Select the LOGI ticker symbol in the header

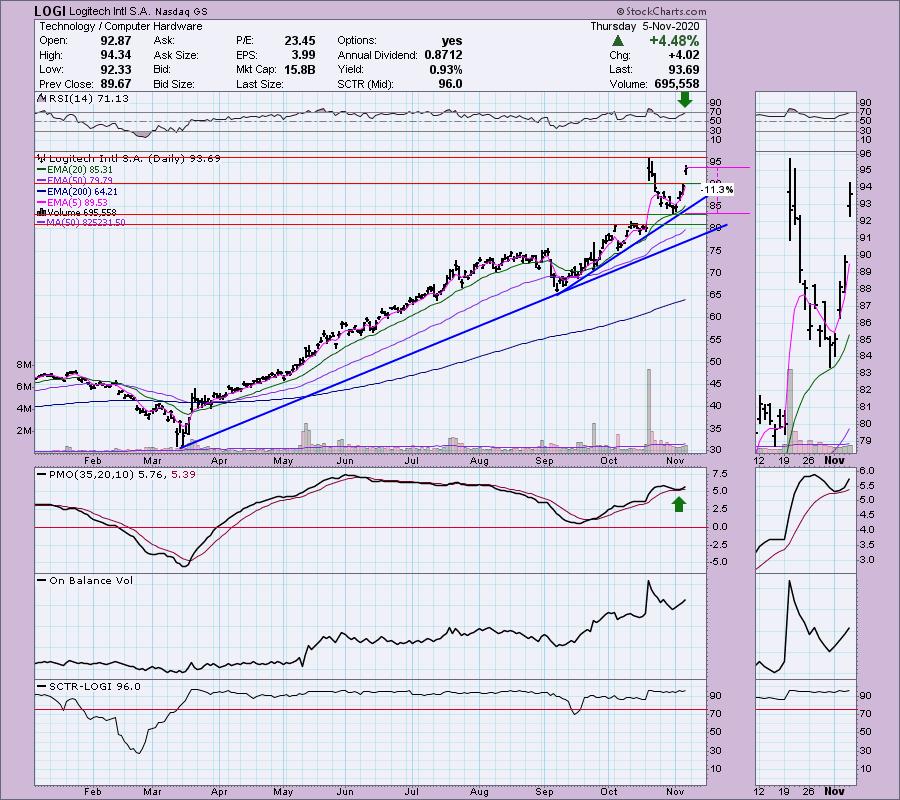(x=49, y=11)
